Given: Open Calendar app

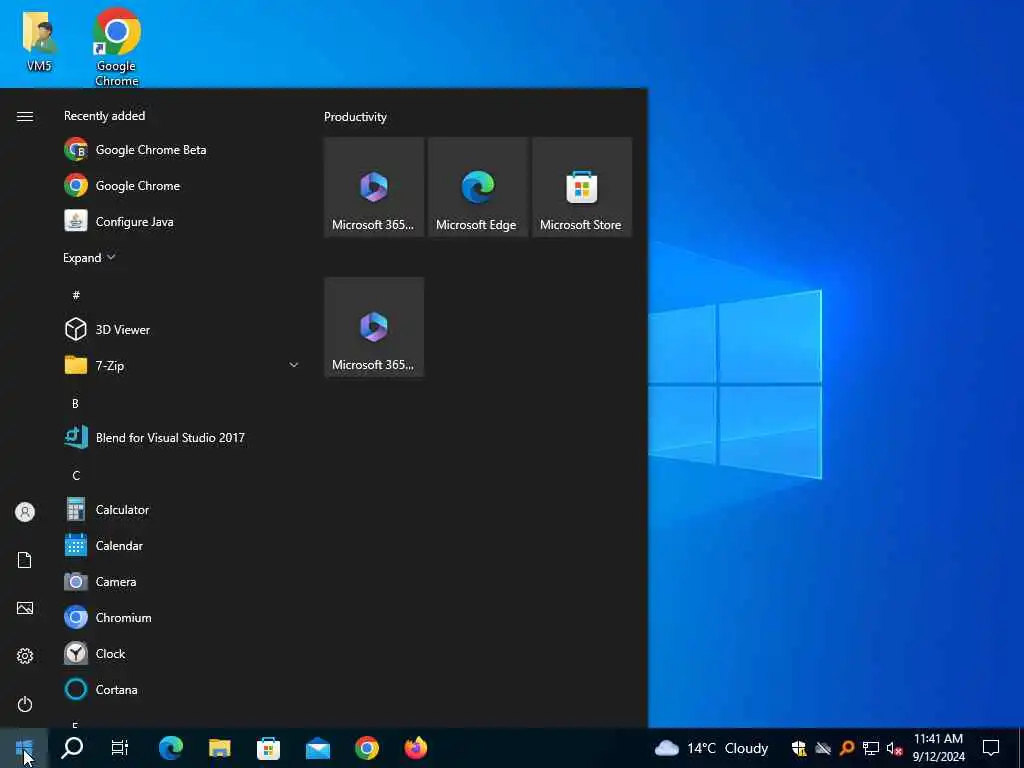Looking at the screenshot, I should [x=182, y=545].
